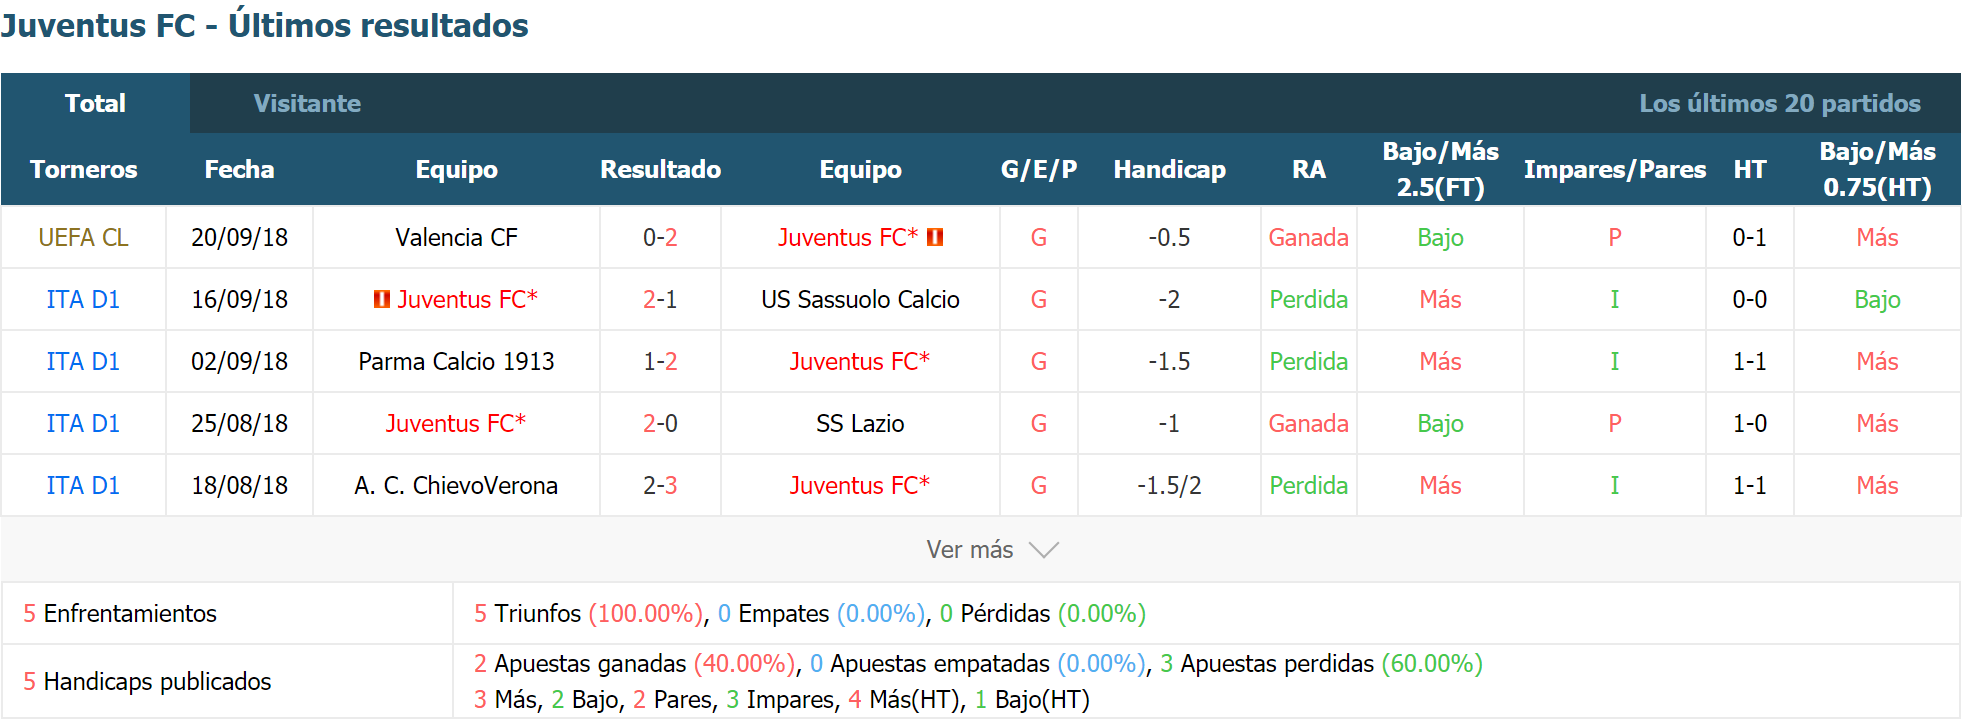Click red card icon beside Valencia match Juventus

tap(935, 237)
